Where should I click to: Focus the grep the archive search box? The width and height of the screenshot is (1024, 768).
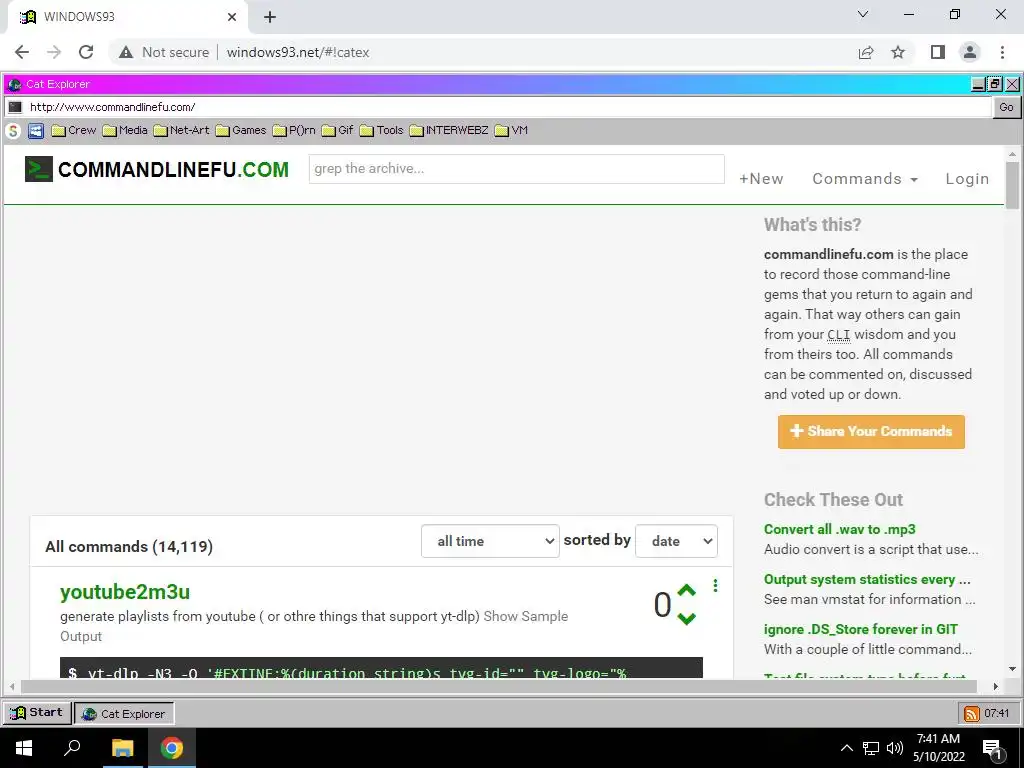click(517, 169)
